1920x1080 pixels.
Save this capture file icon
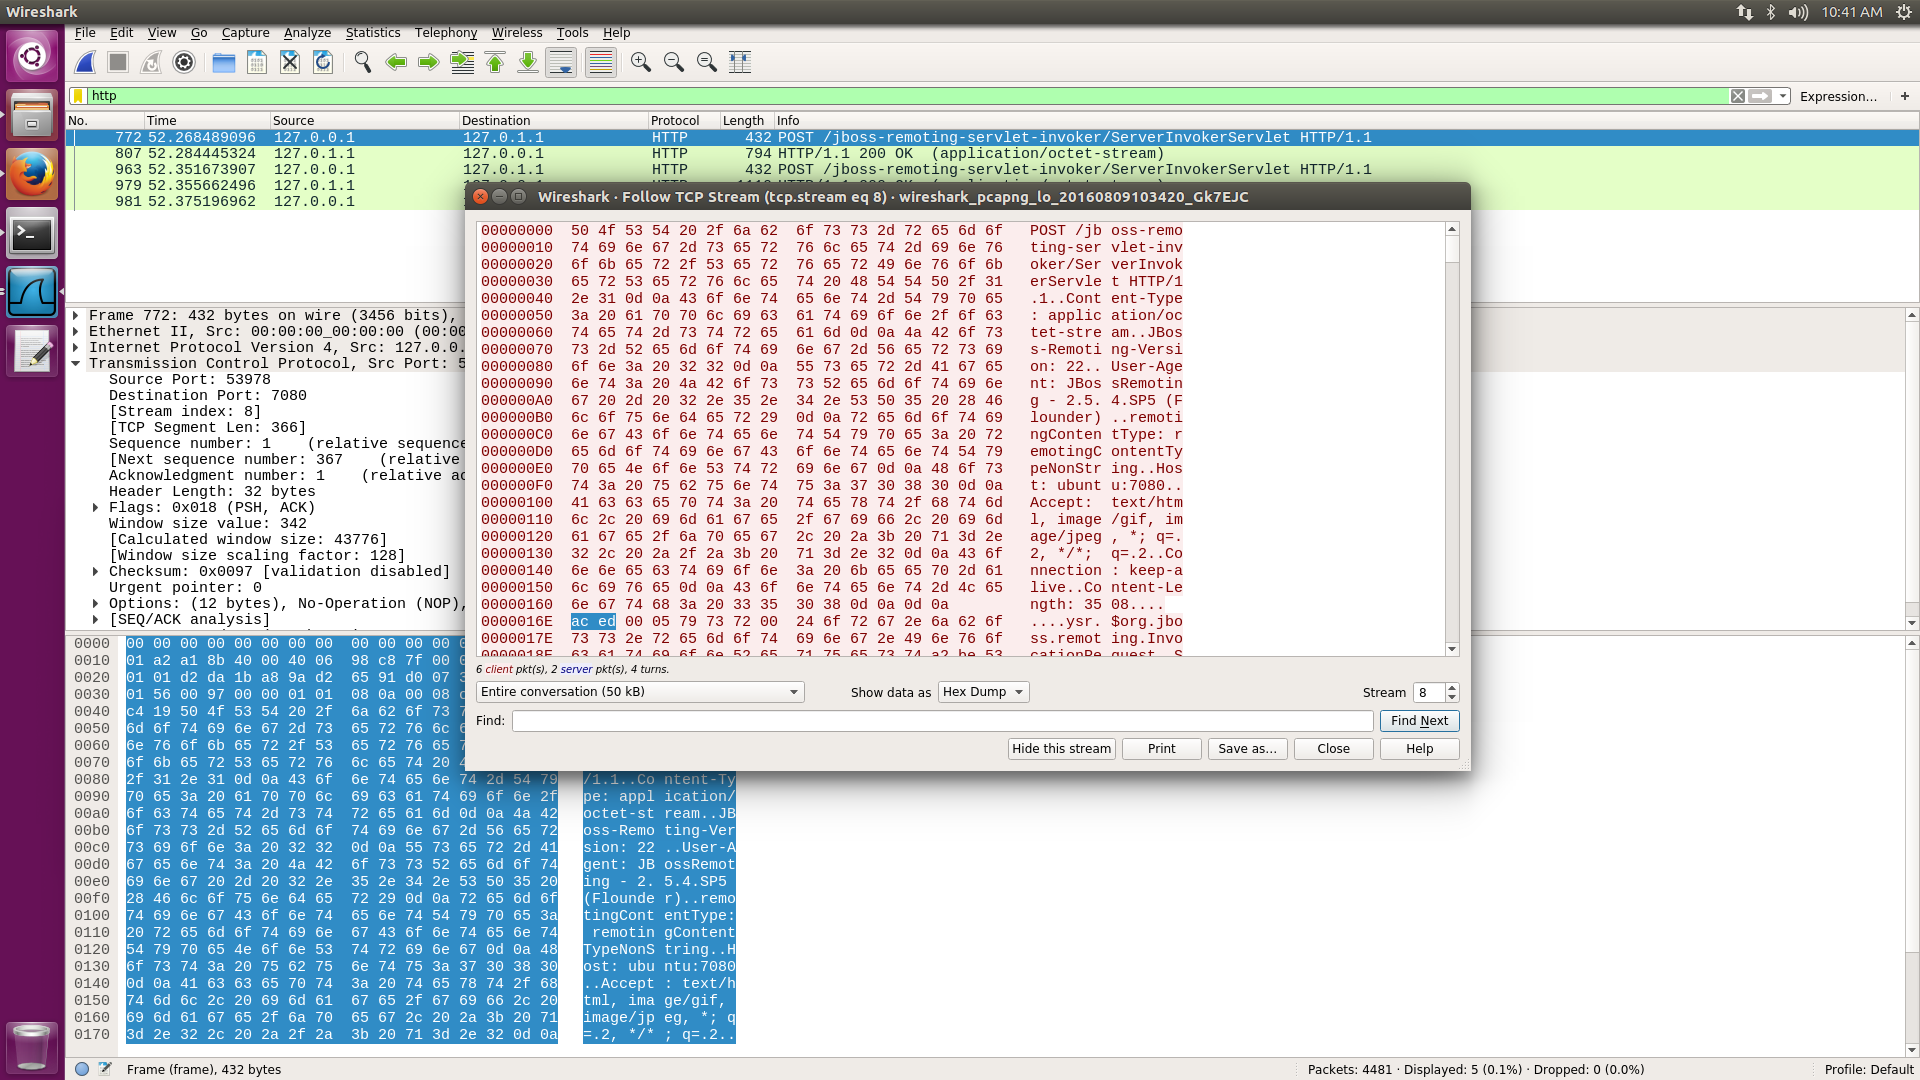point(257,63)
